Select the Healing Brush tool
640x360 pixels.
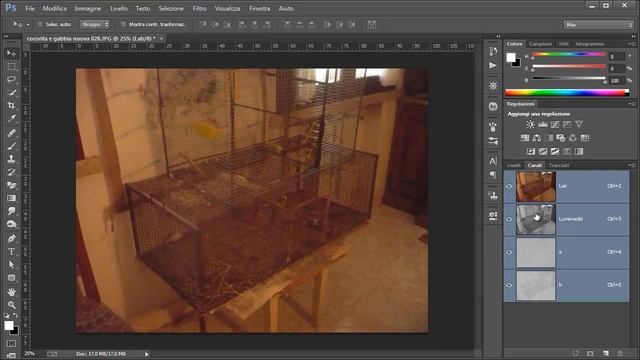11,133
